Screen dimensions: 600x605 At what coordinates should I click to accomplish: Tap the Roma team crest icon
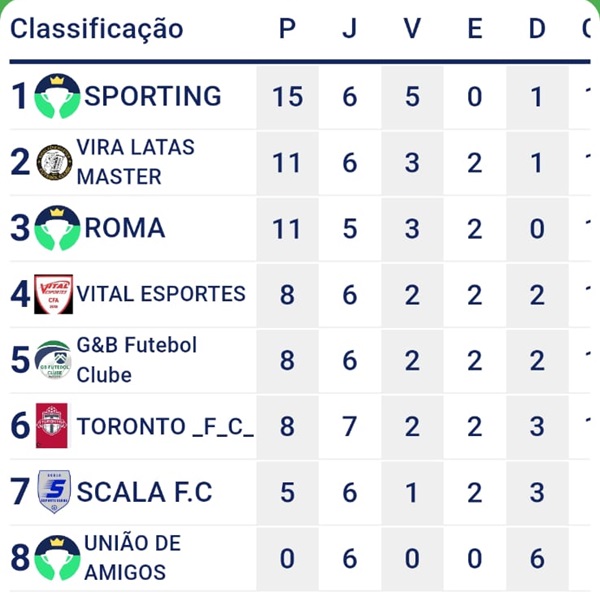pos(57,228)
